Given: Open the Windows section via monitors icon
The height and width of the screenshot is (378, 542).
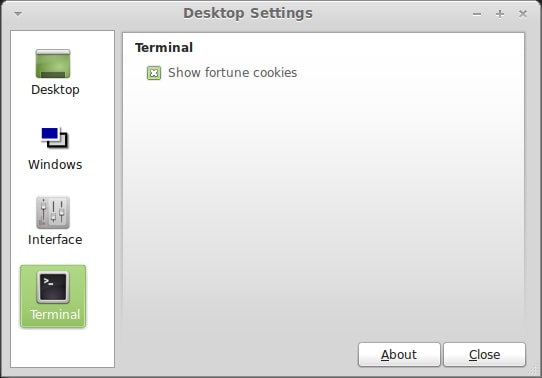Looking at the screenshot, I should 55,138.
